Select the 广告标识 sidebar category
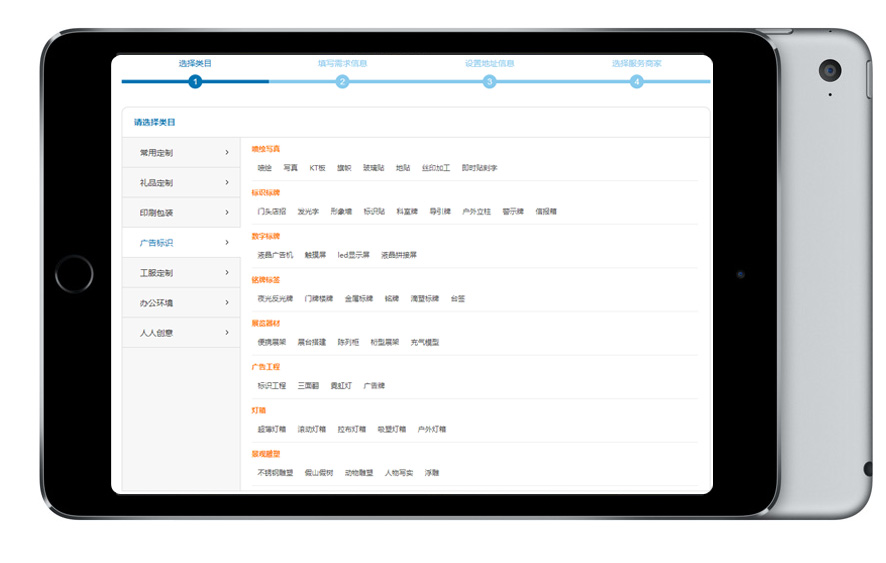The image size is (886, 563). [x=156, y=243]
